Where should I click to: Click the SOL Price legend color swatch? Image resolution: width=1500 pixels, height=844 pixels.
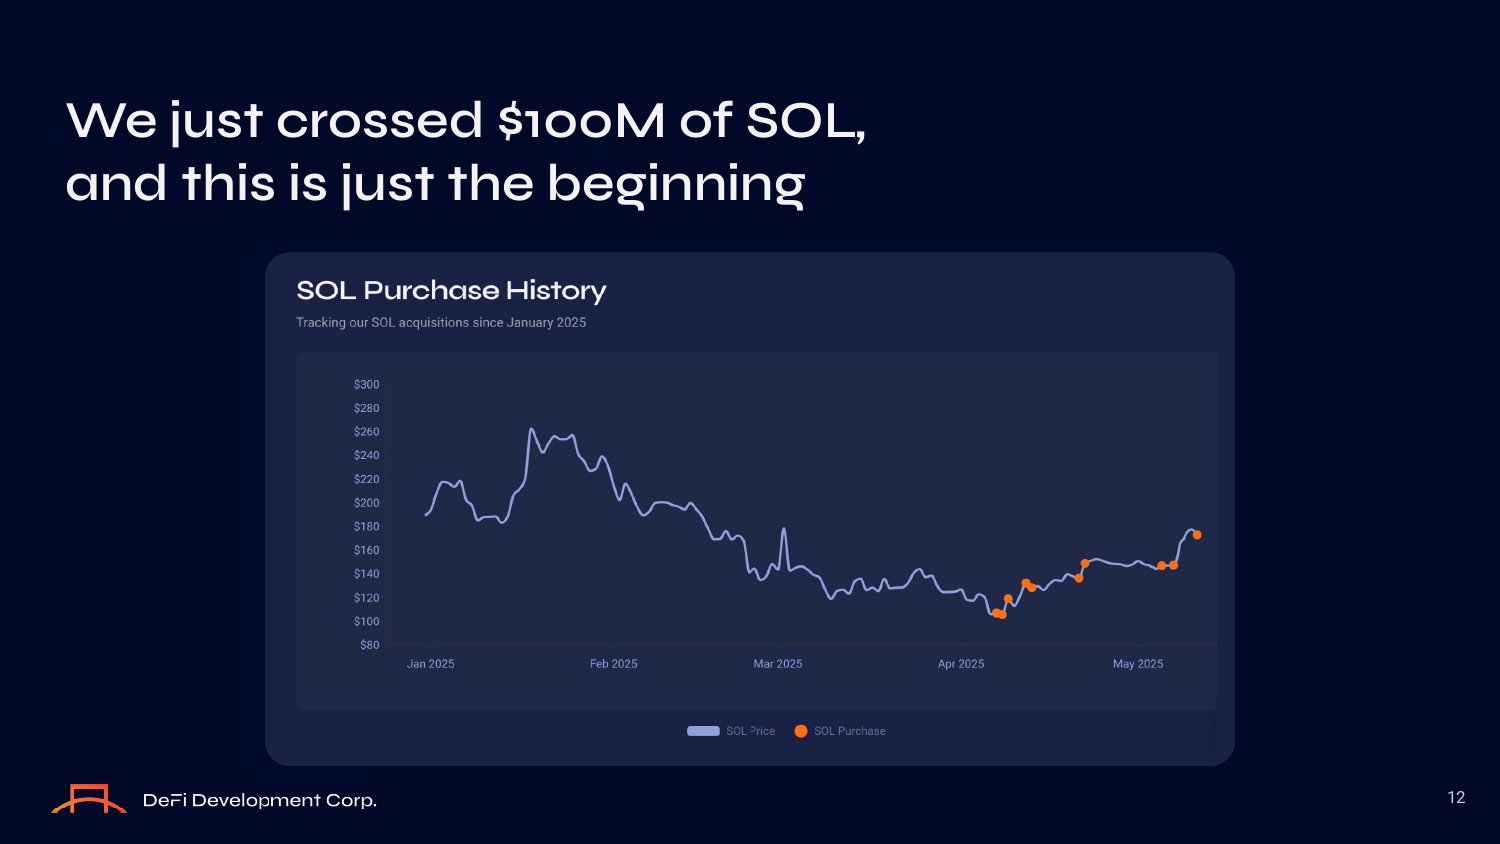coord(703,731)
